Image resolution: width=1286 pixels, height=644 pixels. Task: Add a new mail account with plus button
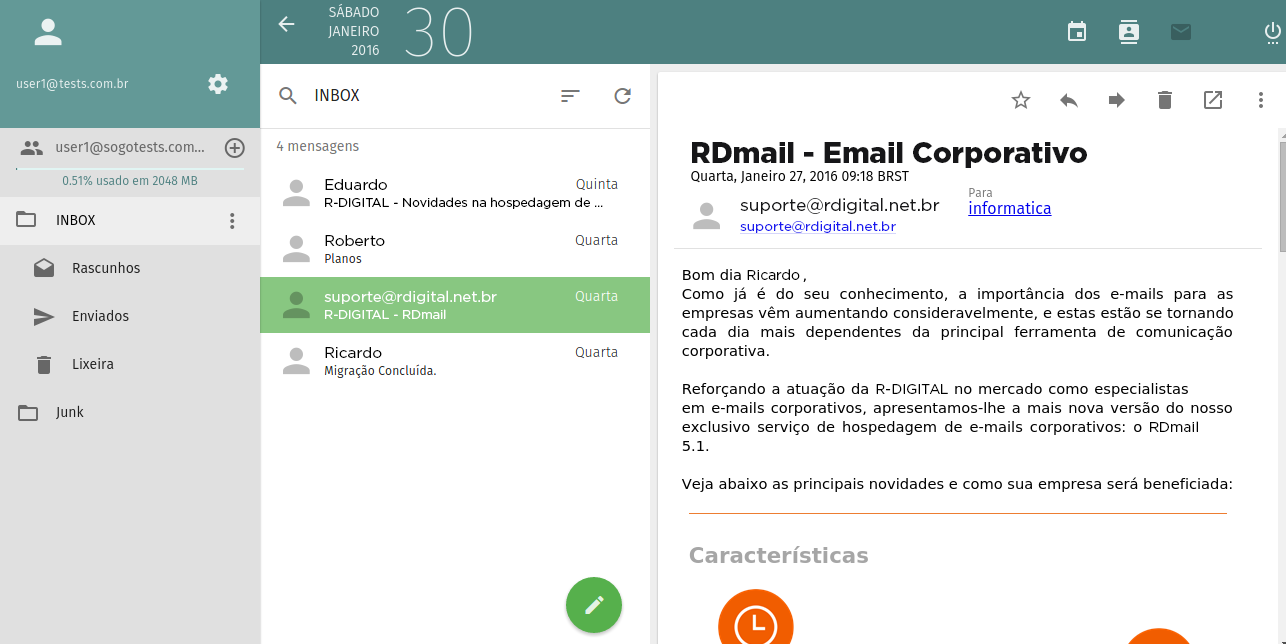click(x=235, y=148)
